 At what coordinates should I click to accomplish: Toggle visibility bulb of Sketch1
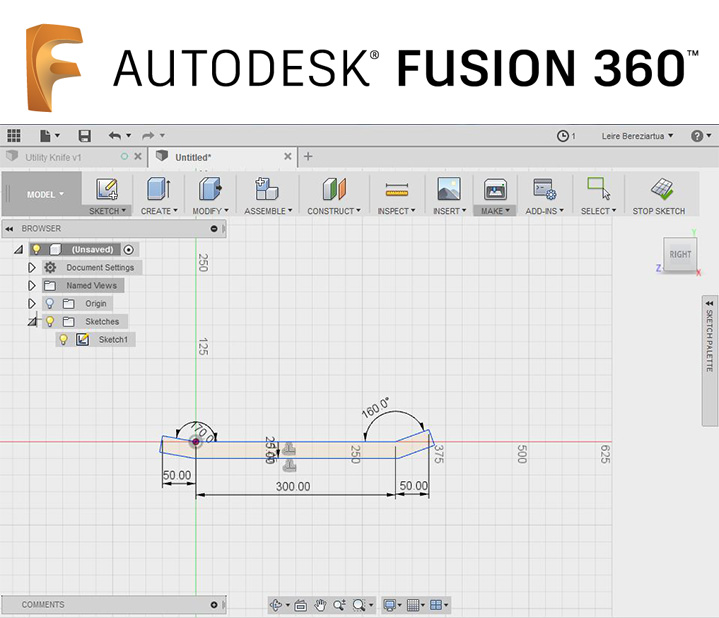[x=63, y=340]
